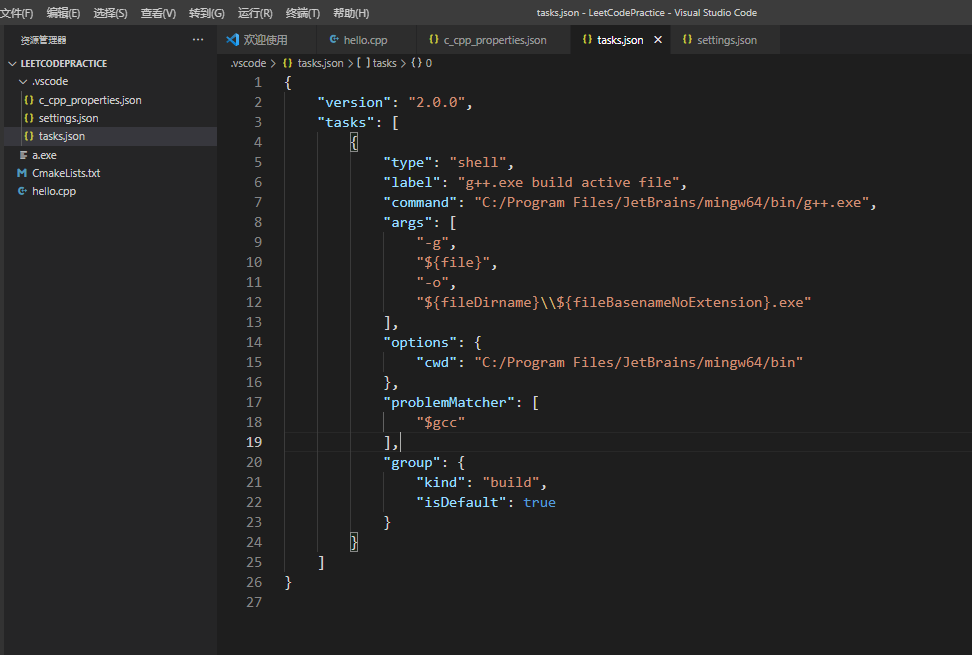This screenshot has width=972, height=655.
Task: Click the tasks segment in the breadcrumb
Action: coord(386,62)
